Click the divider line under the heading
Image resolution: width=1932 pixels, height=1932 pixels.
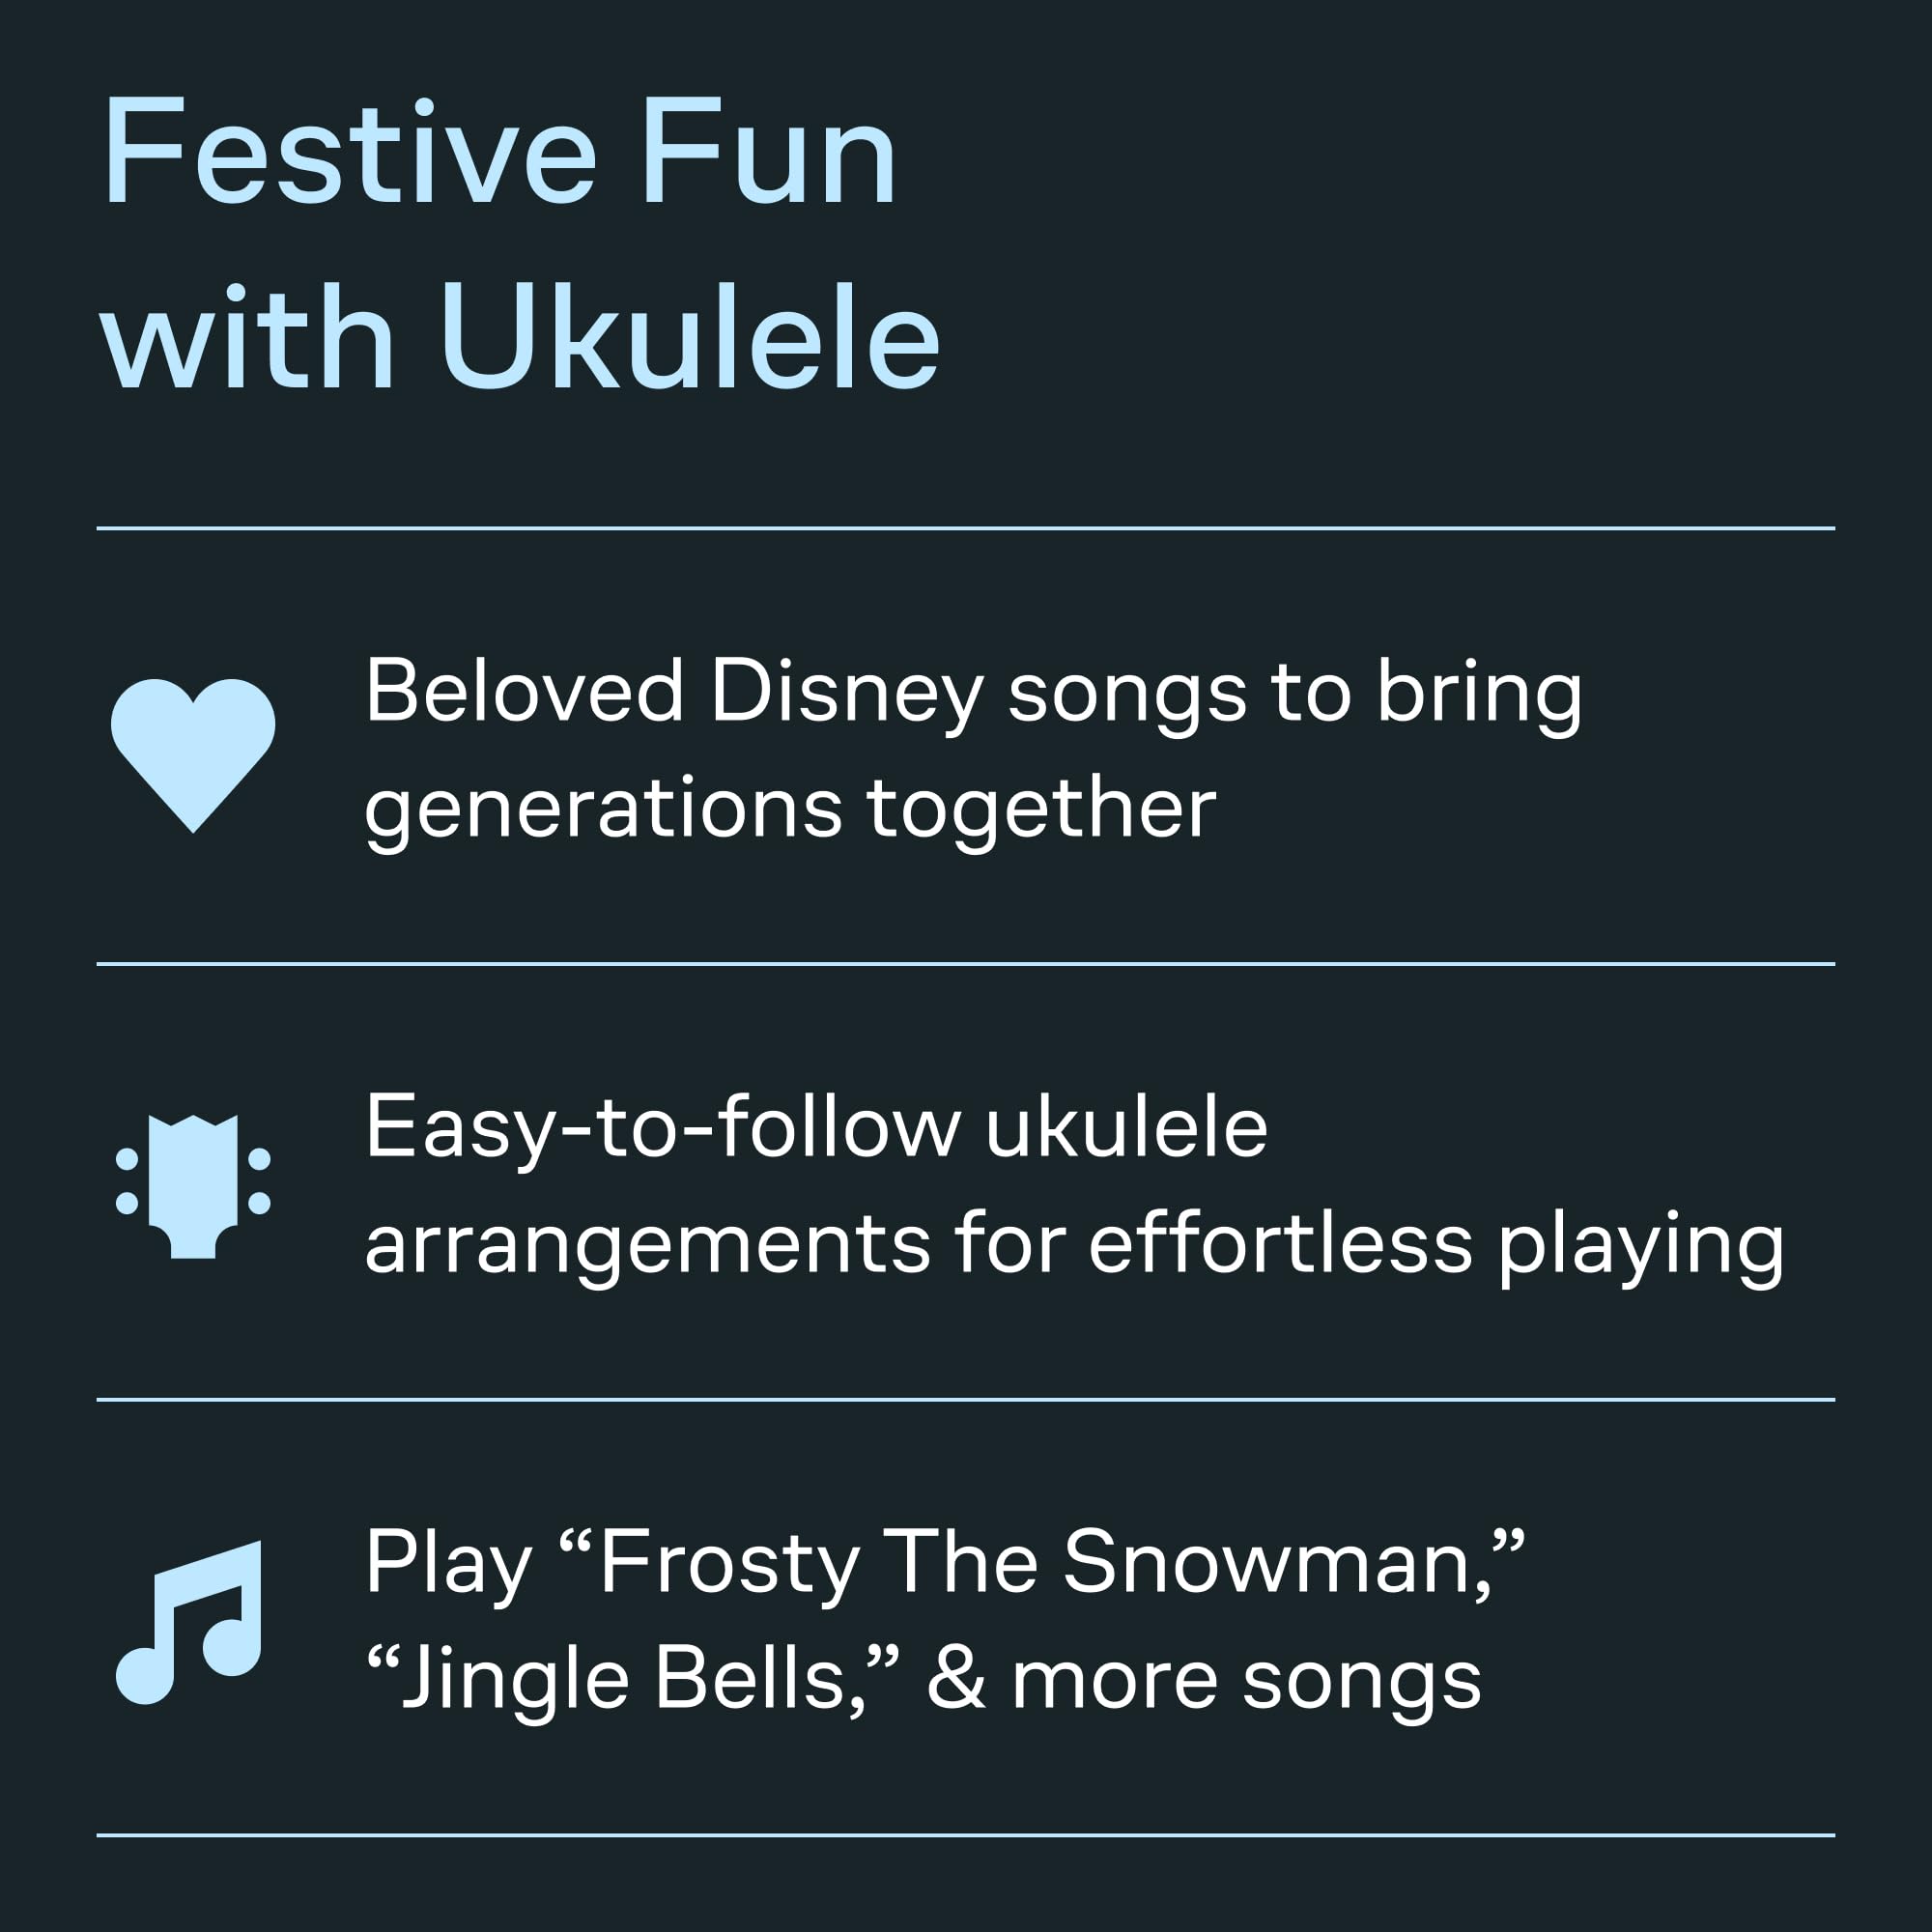[966, 528]
